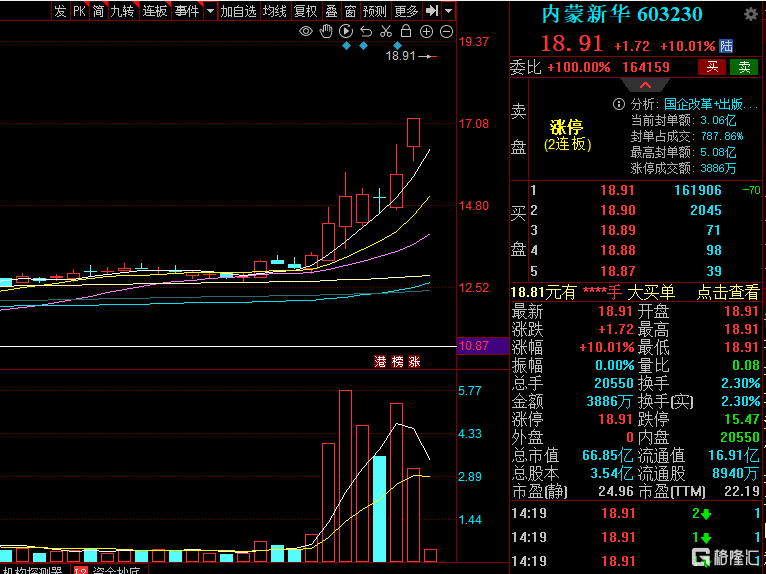Toggle the 九转 indicator
This screenshot has width=766, height=574.
123,11
